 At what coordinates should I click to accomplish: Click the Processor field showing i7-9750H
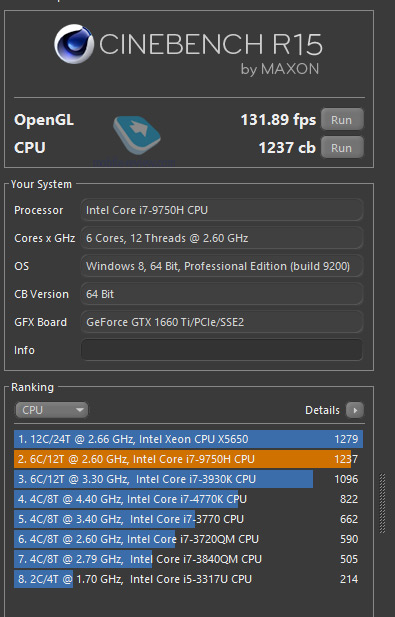[x=222, y=210]
